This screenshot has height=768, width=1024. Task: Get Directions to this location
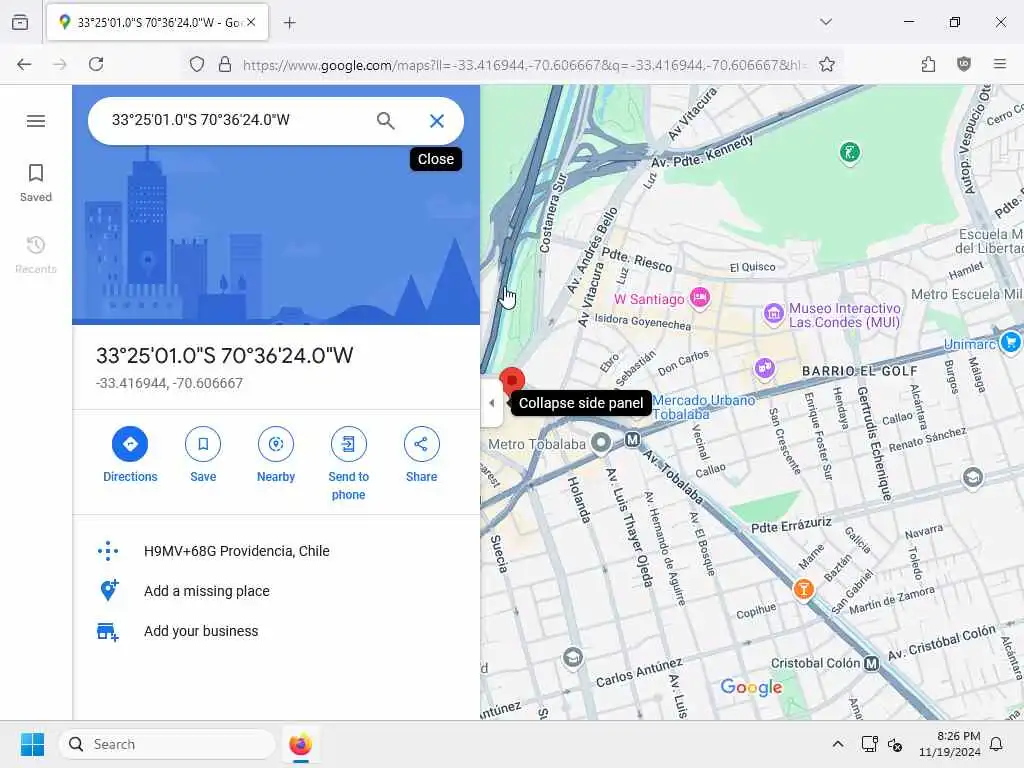tap(130, 455)
